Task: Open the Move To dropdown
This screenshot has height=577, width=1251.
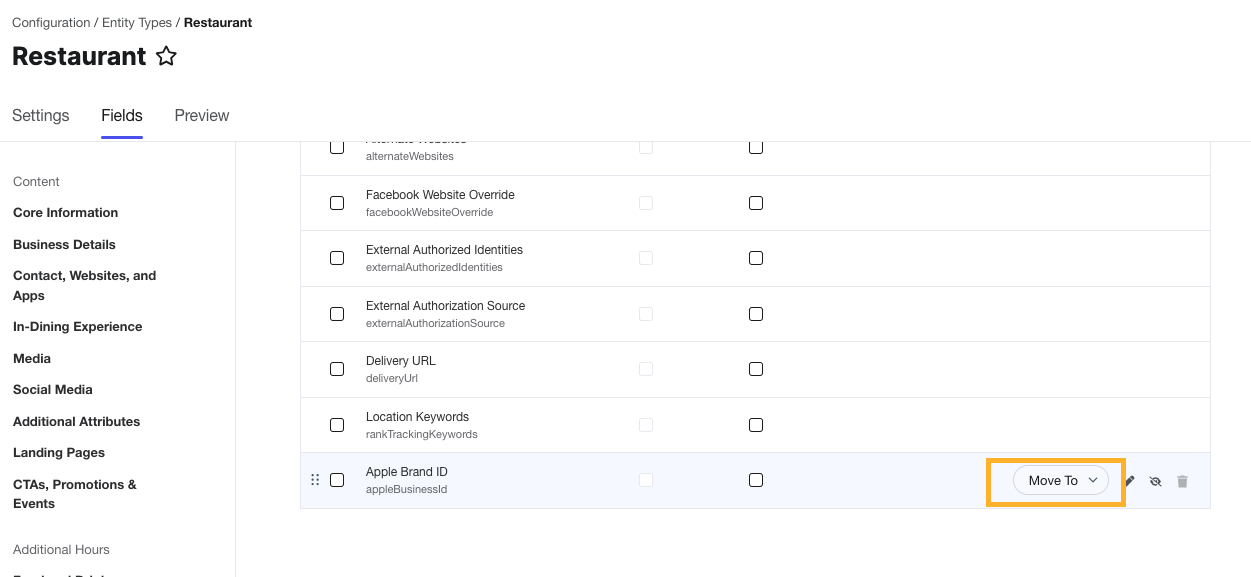Action: point(1060,481)
